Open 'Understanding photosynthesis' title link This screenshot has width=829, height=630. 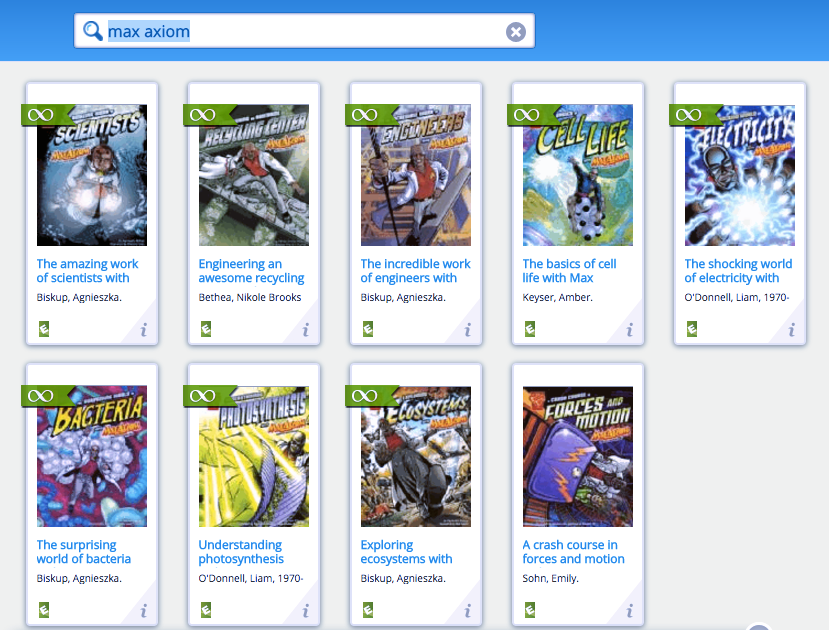click(x=241, y=552)
